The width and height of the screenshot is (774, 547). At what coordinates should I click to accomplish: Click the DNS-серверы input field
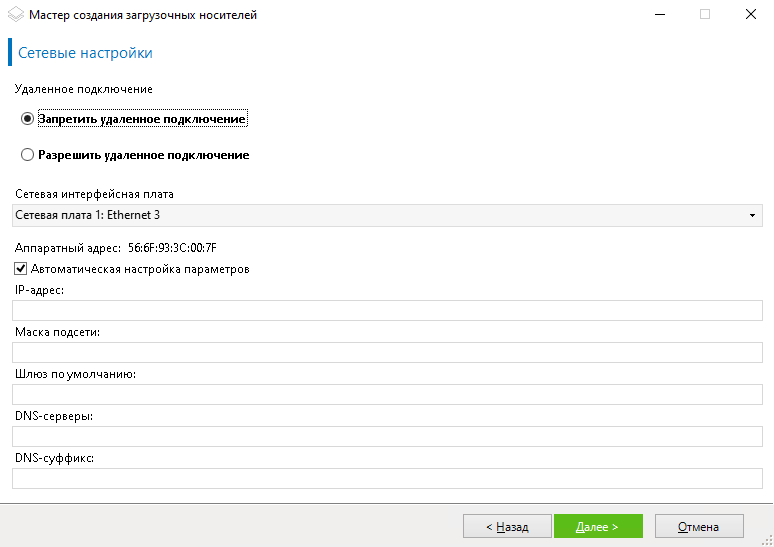[x=387, y=436]
